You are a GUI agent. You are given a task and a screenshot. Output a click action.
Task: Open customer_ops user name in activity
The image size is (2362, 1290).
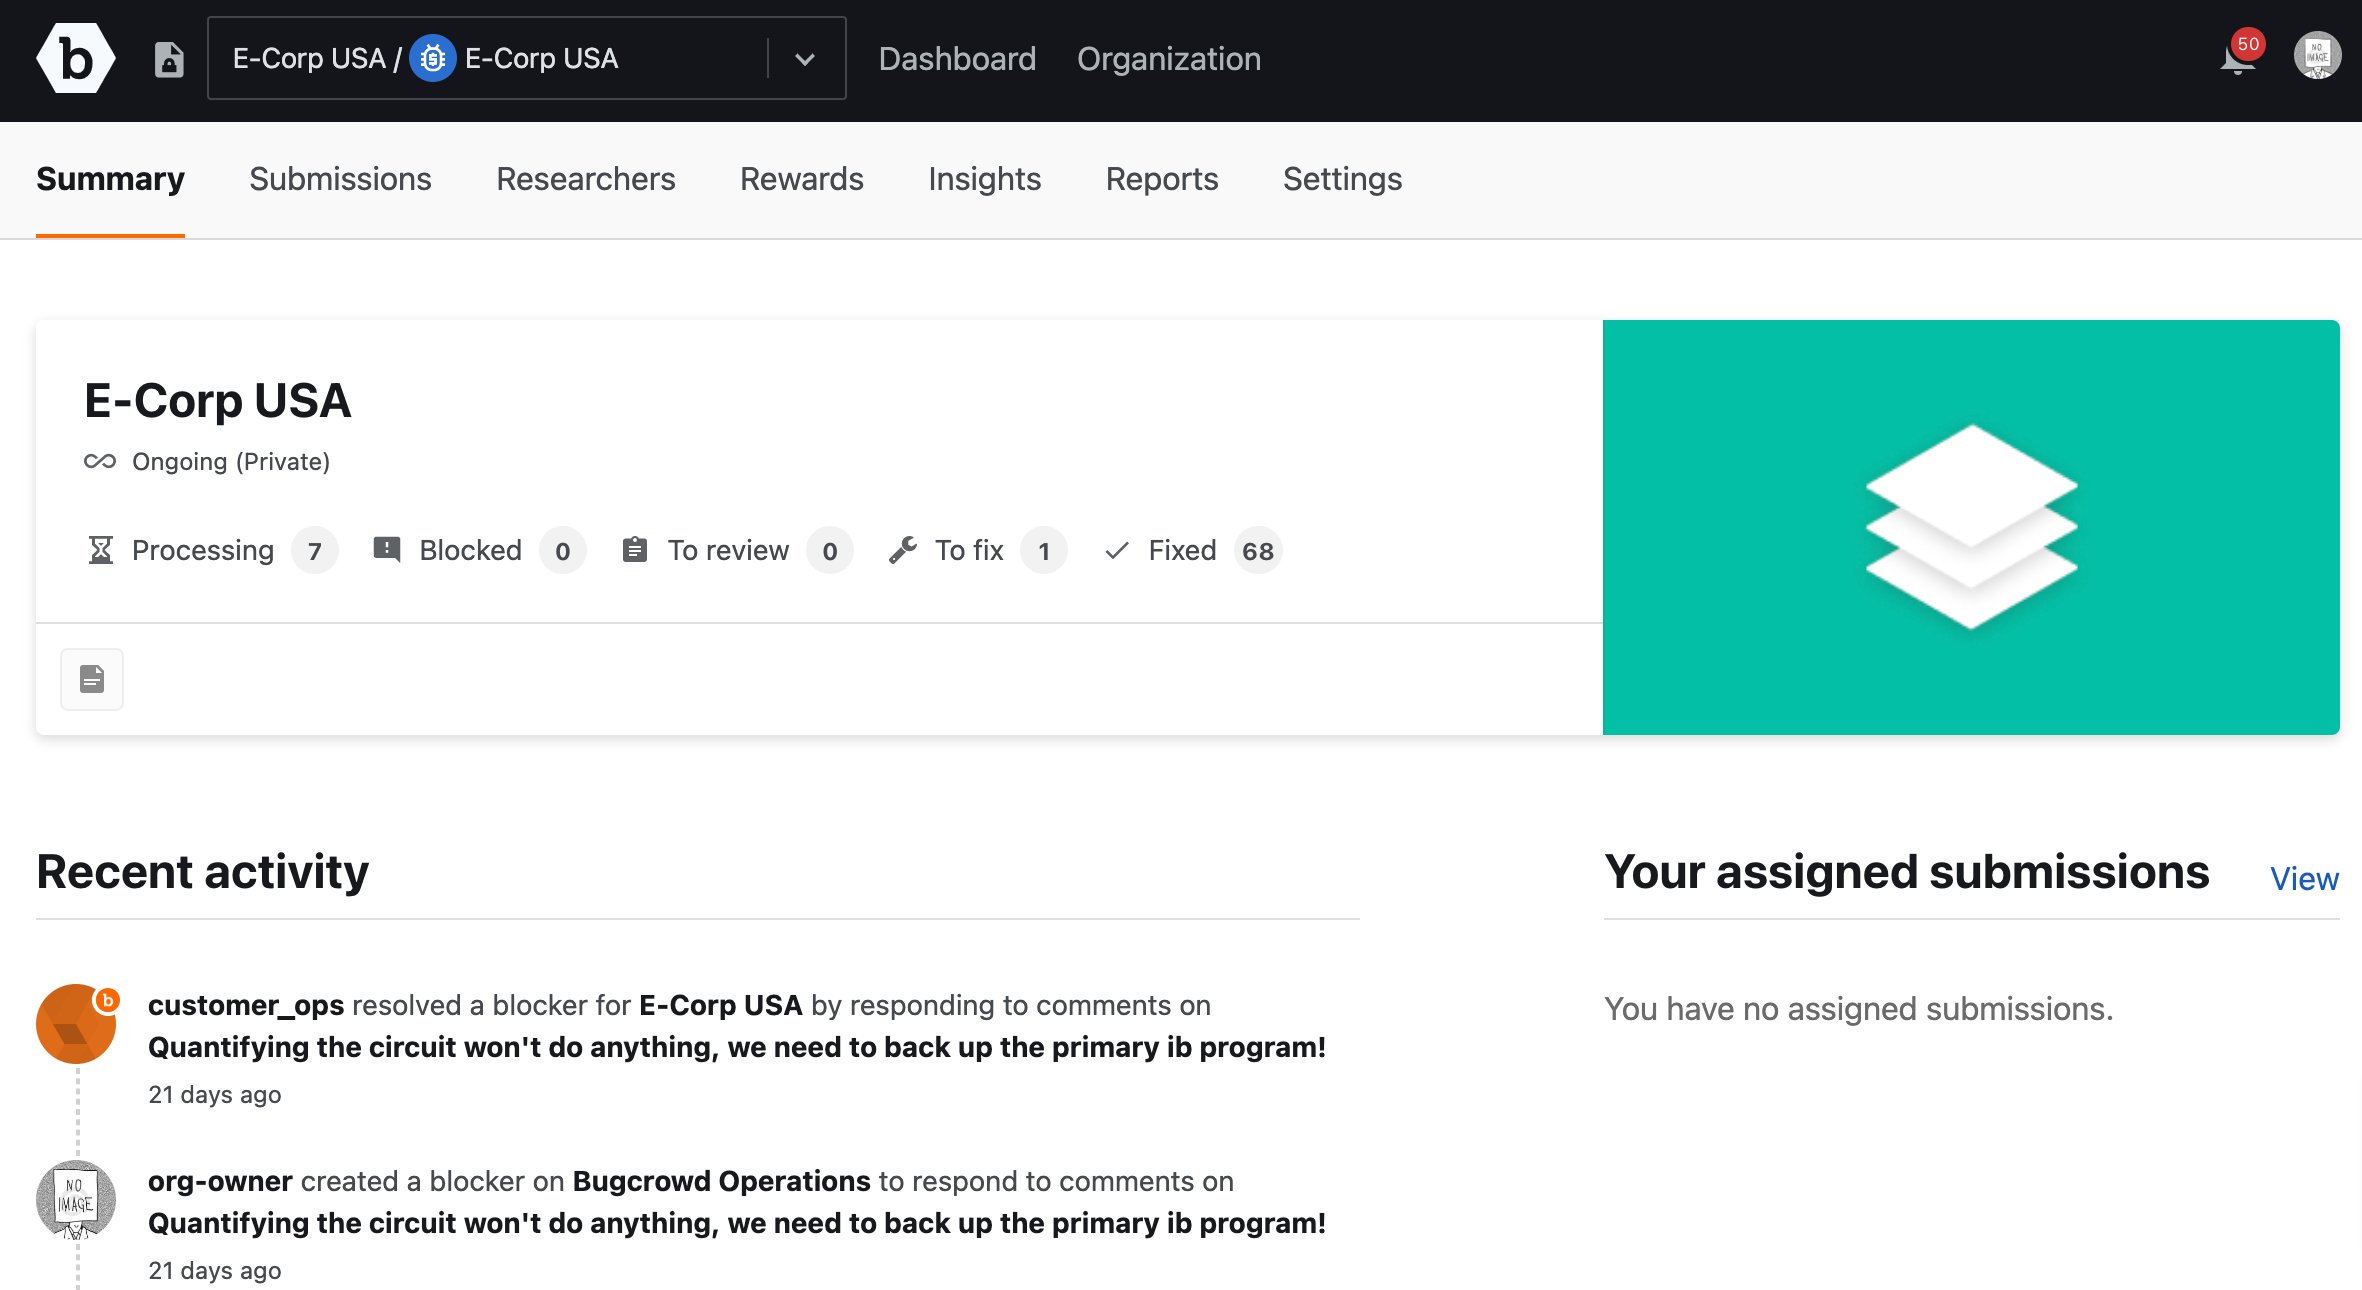click(246, 1005)
